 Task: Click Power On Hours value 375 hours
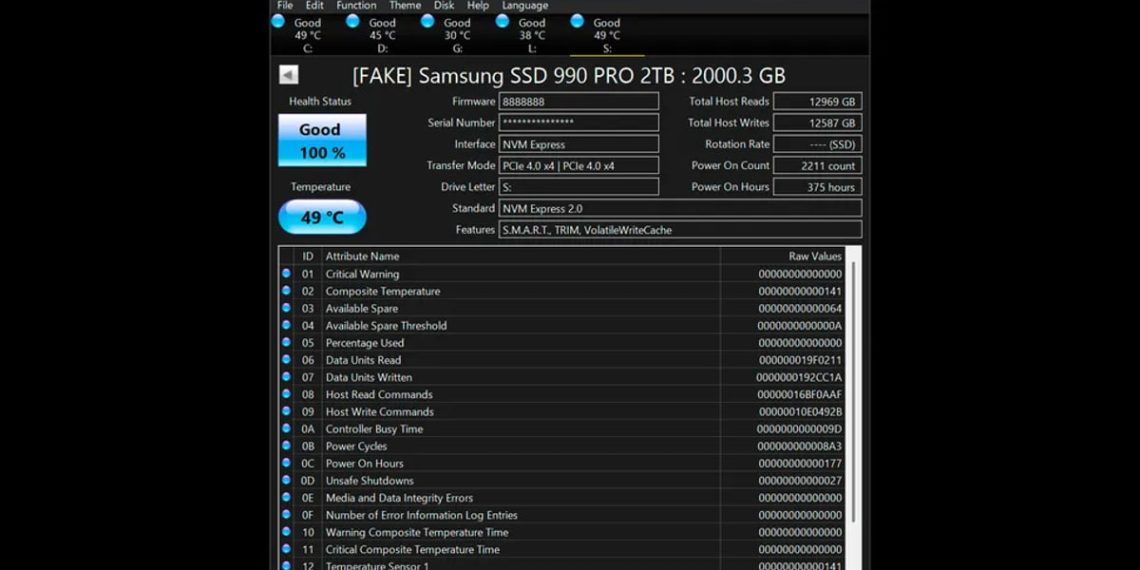coord(818,187)
